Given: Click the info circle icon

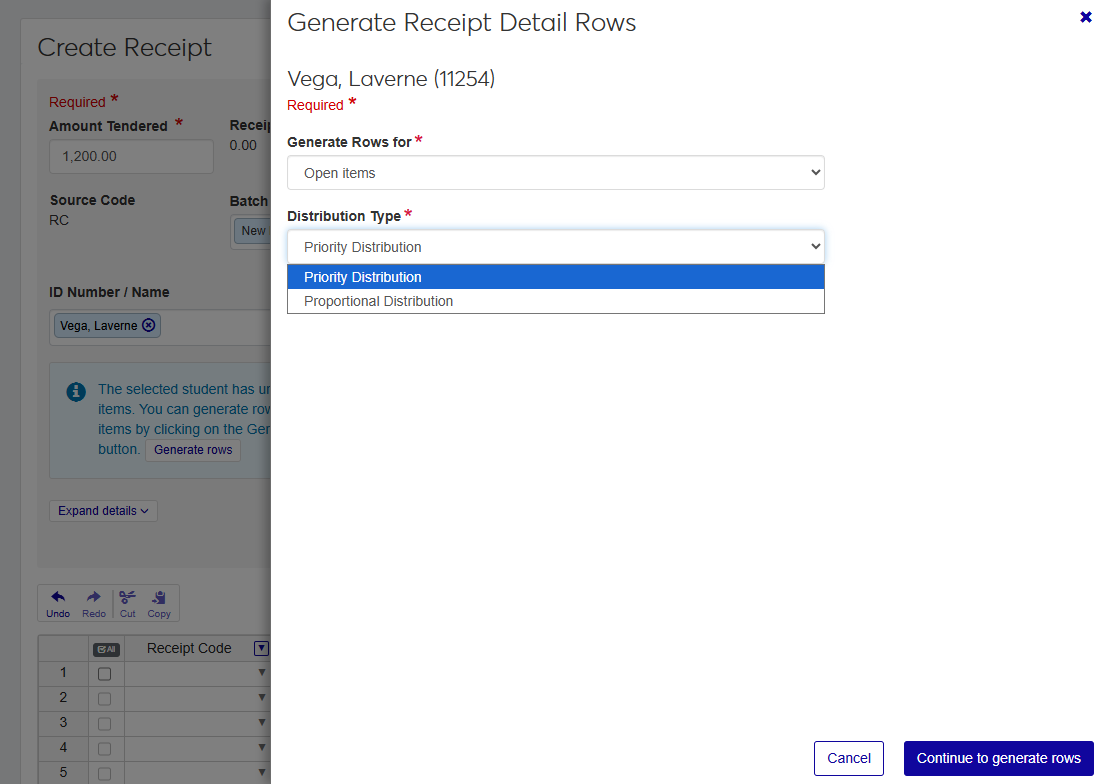Looking at the screenshot, I should tap(76, 392).
